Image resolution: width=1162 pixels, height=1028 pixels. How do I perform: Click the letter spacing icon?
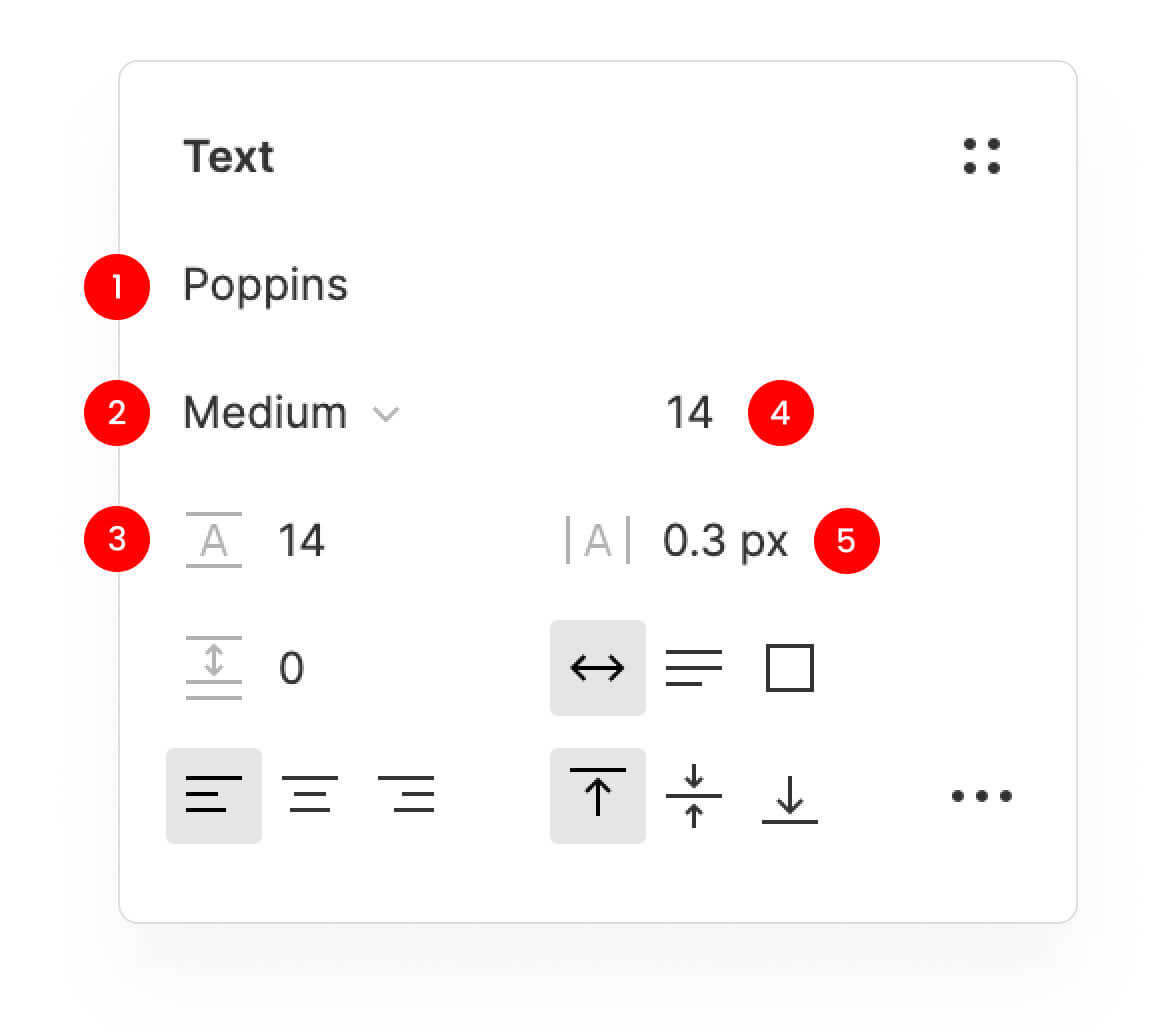point(598,541)
